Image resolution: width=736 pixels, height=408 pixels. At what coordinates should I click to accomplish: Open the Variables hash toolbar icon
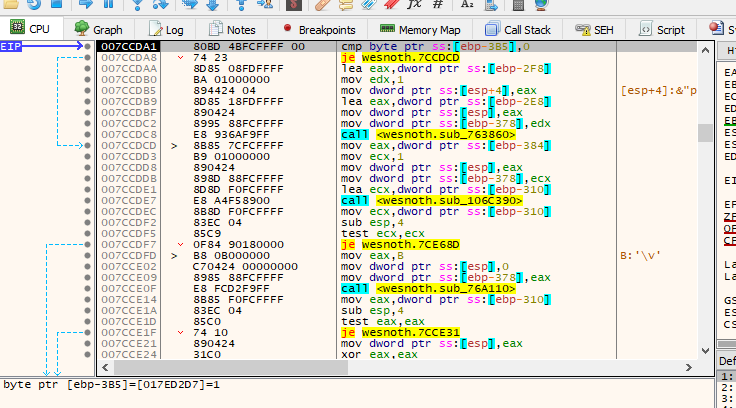tap(437, 5)
